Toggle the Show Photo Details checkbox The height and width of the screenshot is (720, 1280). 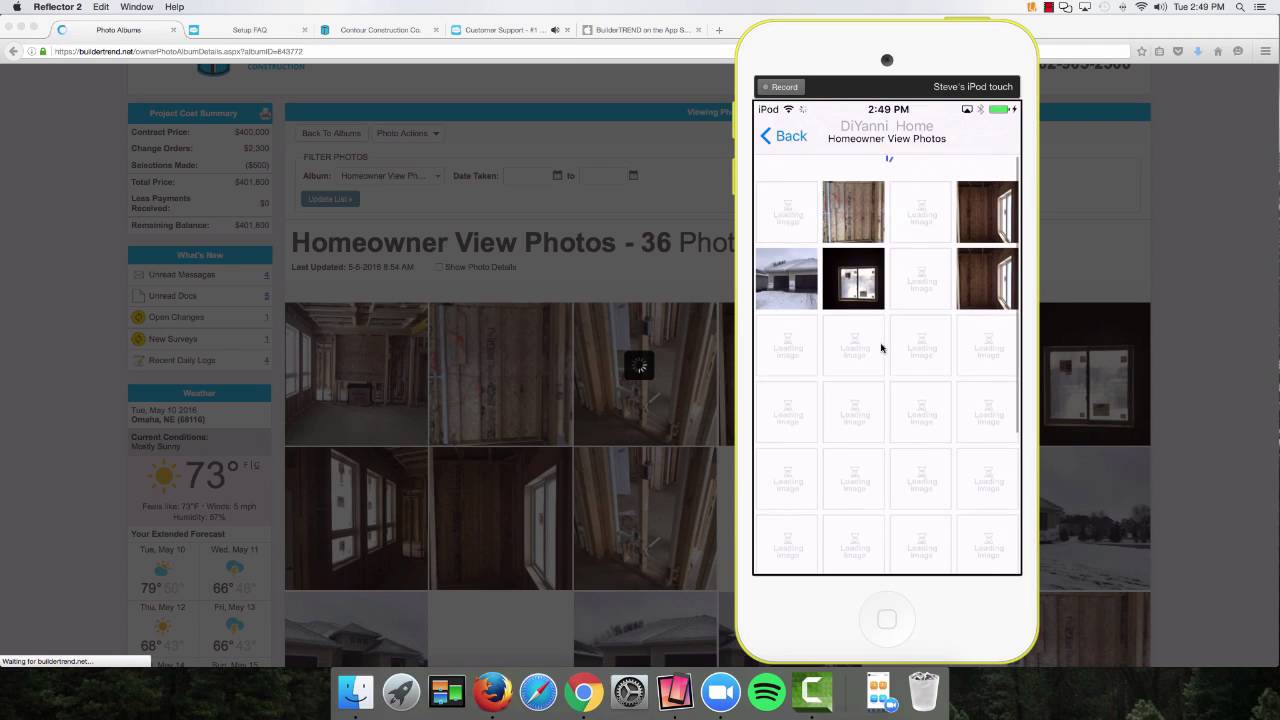pos(439,267)
